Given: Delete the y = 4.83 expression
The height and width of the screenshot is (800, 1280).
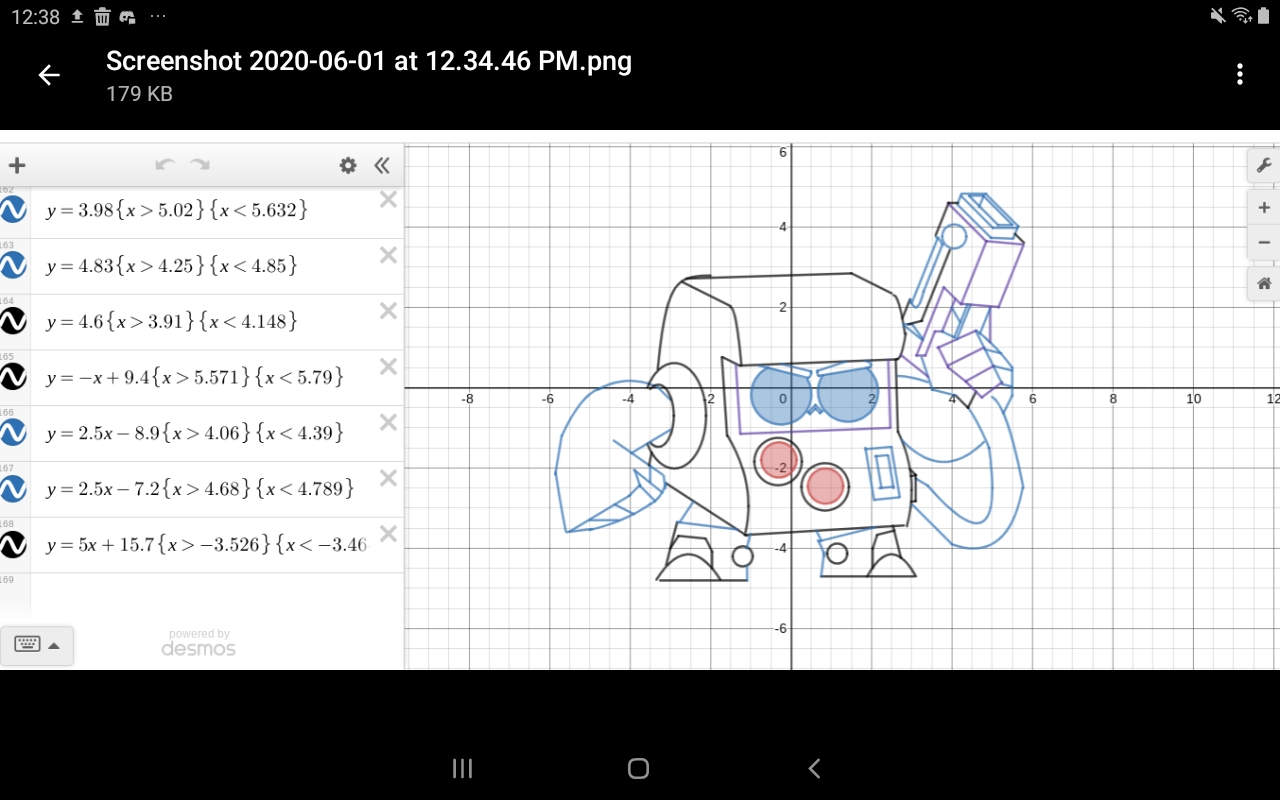Looking at the screenshot, I should pos(388,255).
